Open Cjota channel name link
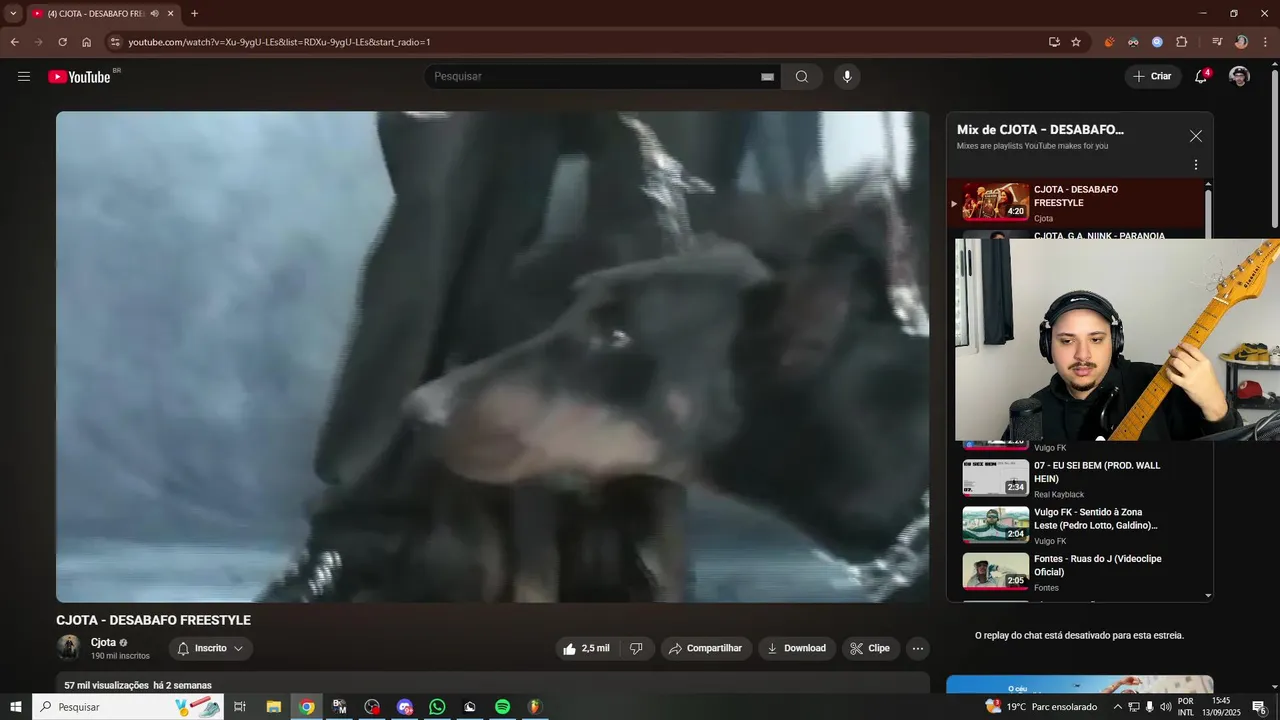 click(x=103, y=643)
